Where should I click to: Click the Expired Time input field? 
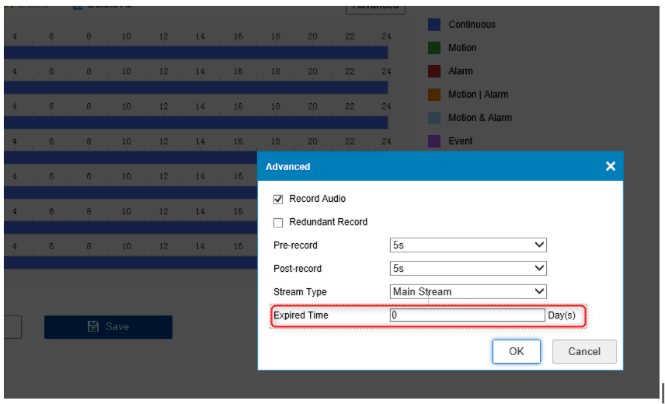point(467,315)
